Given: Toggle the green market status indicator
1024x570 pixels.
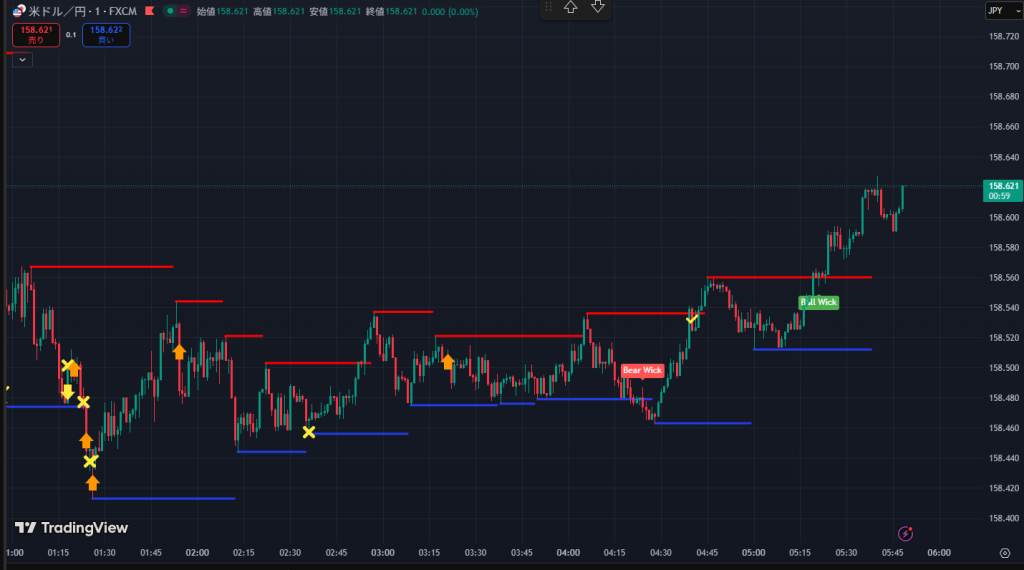Looking at the screenshot, I should (x=171, y=11).
